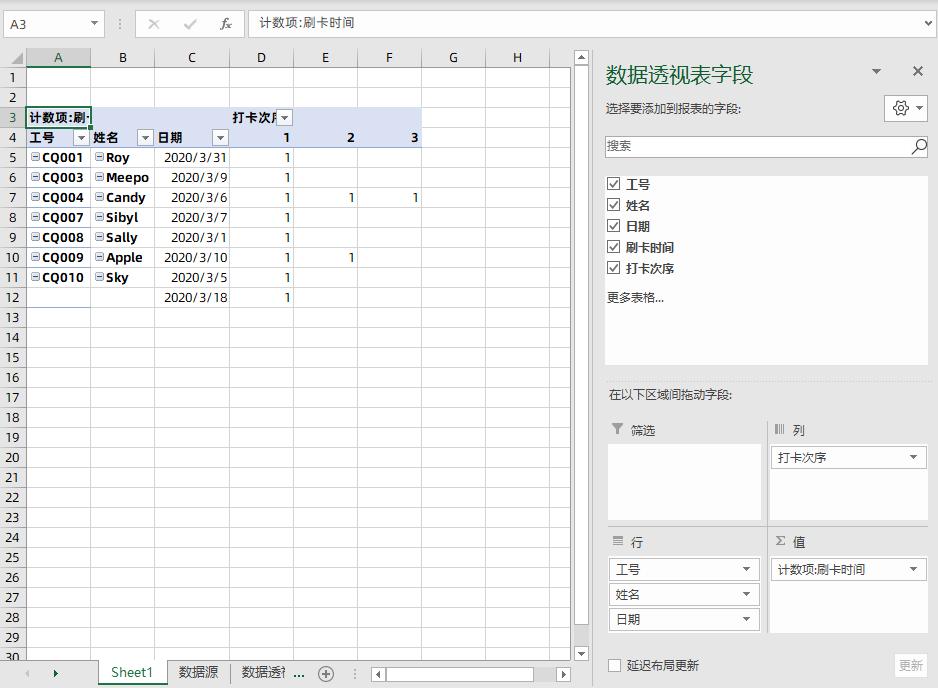The height and width of the screenshot is (688, 938).
Task: Uncheck the 刷卡时间 field
Action: tap(613, 247)
